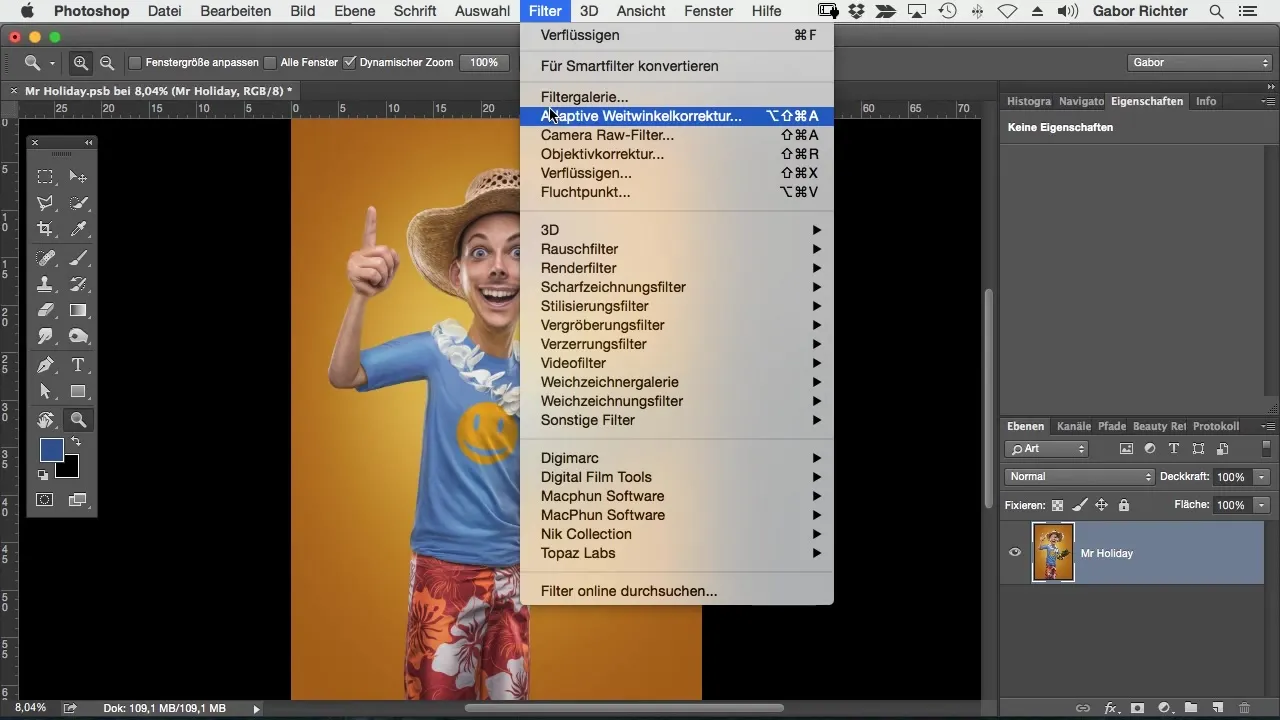Select the Rectangular Marquee tool

45,177
